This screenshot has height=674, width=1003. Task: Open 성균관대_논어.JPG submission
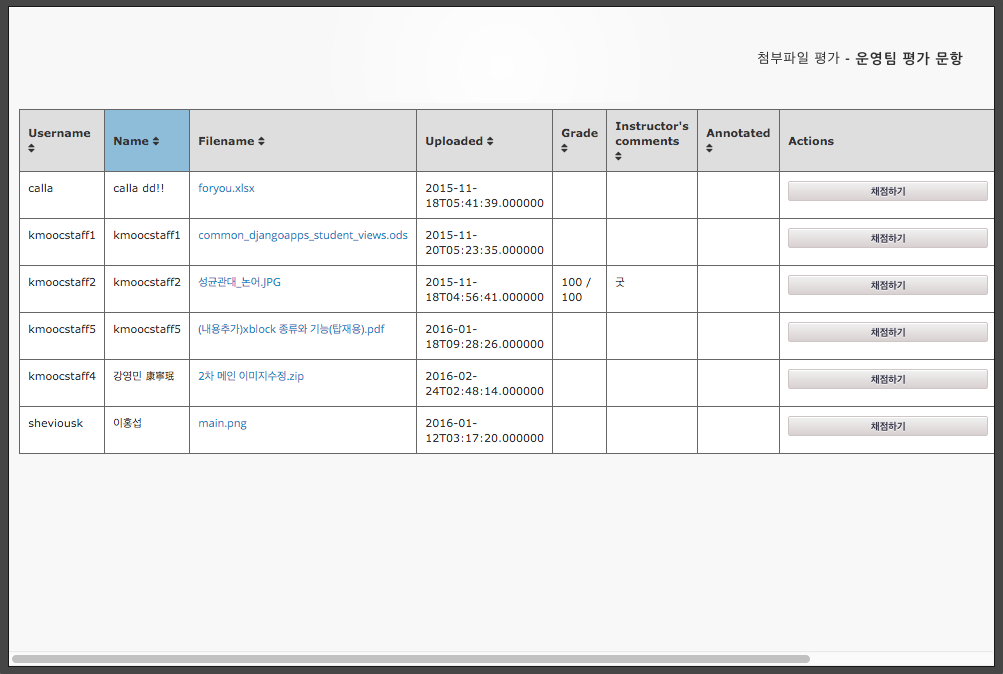(x=239, y=282)
